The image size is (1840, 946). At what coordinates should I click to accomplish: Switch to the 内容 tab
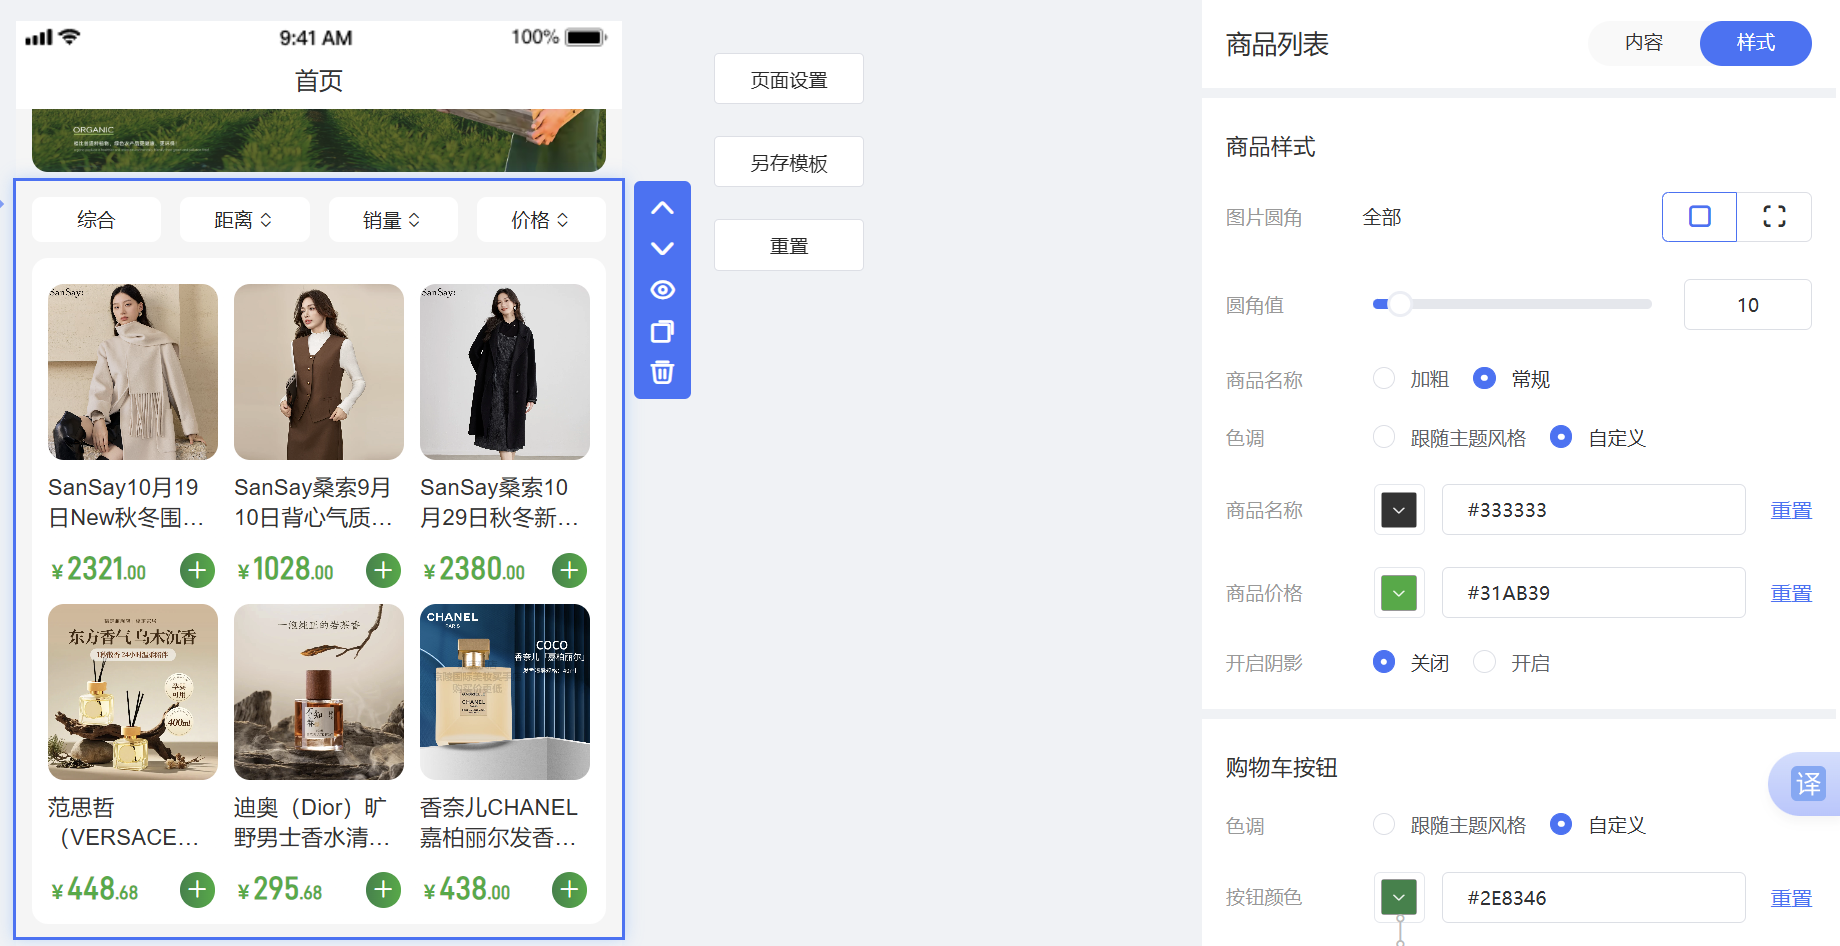1644,43
